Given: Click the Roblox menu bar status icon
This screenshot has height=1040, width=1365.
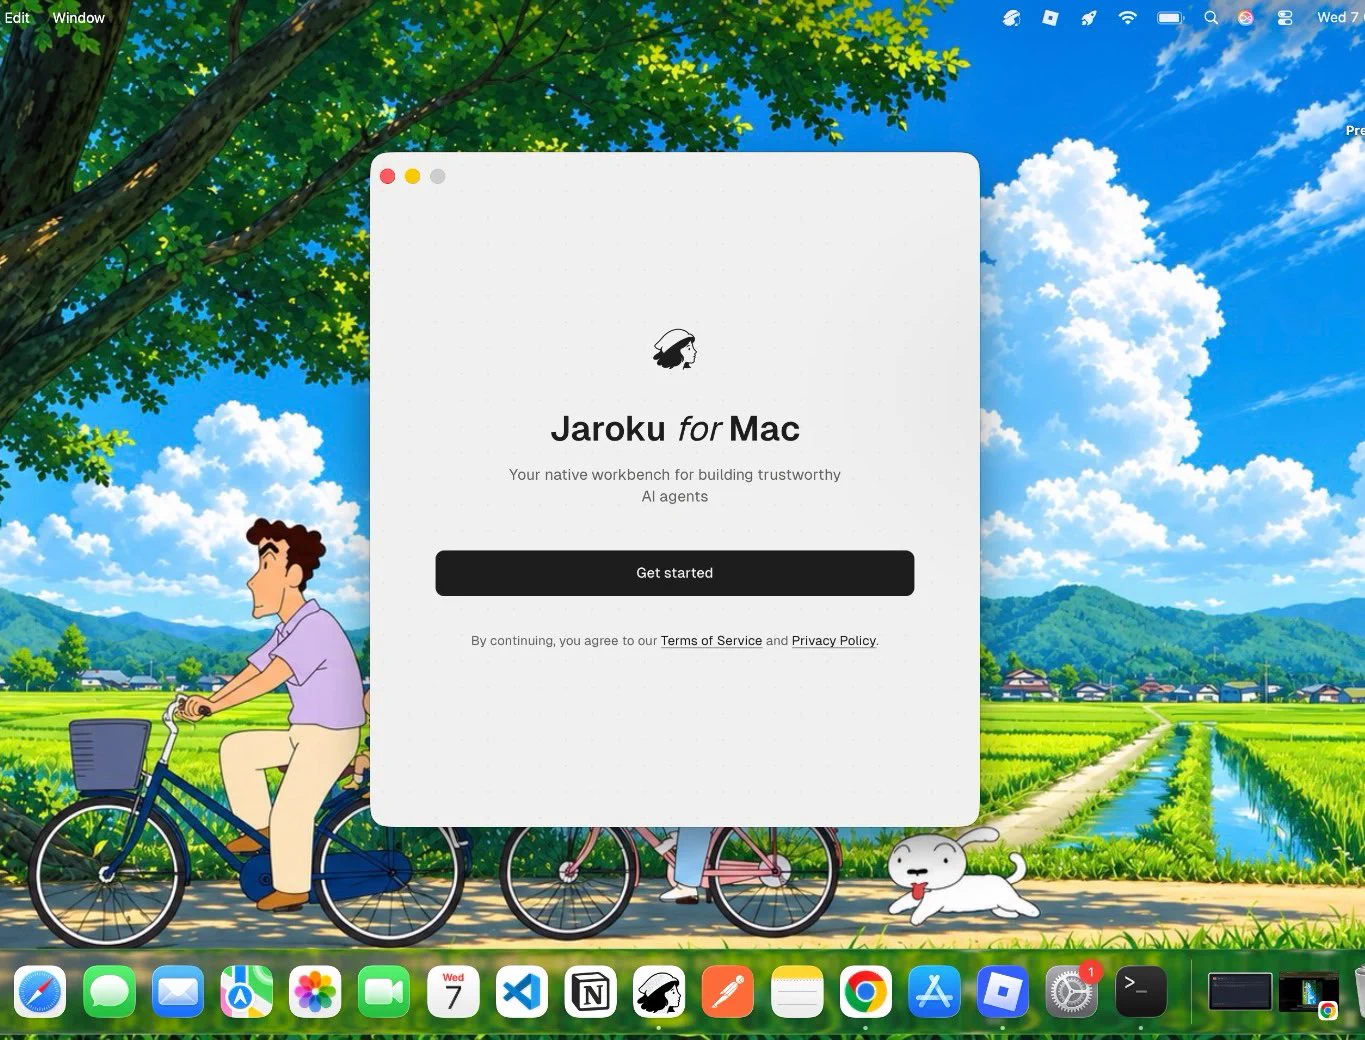Looking at the screenshot, I should (x=1050, y=17).
